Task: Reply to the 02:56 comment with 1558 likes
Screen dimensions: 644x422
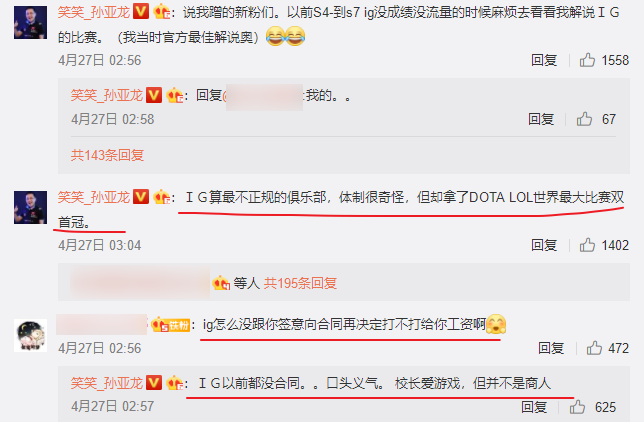Action: [544, 60]
